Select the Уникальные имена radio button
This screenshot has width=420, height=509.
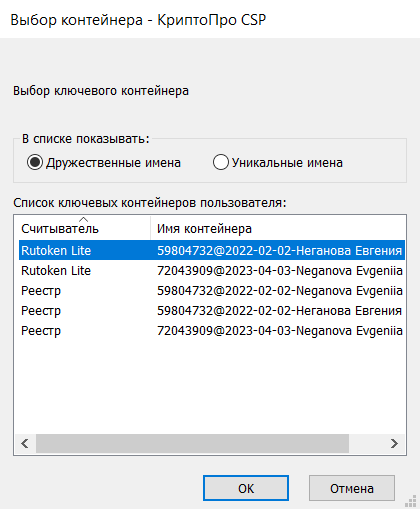pos(221,163)
